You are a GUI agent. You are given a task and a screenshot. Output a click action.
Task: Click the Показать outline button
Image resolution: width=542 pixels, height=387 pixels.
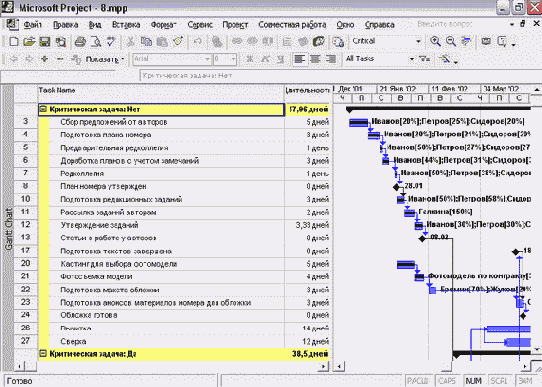click(102, 59)
